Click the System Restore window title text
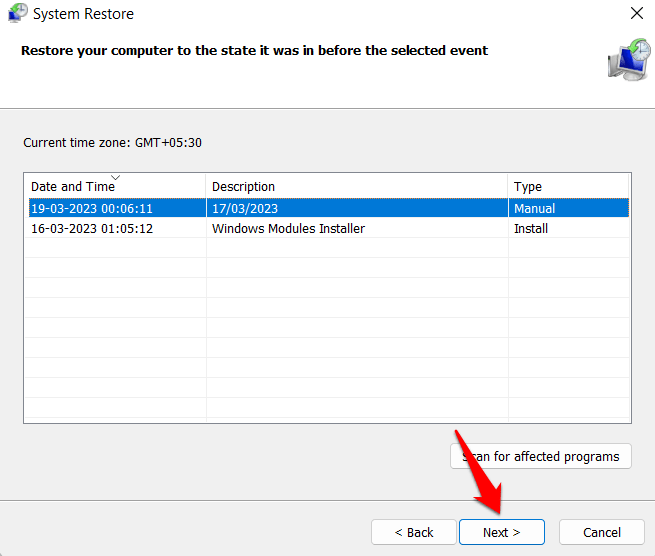Screen dimensions: 655x556 coord(83,14)
